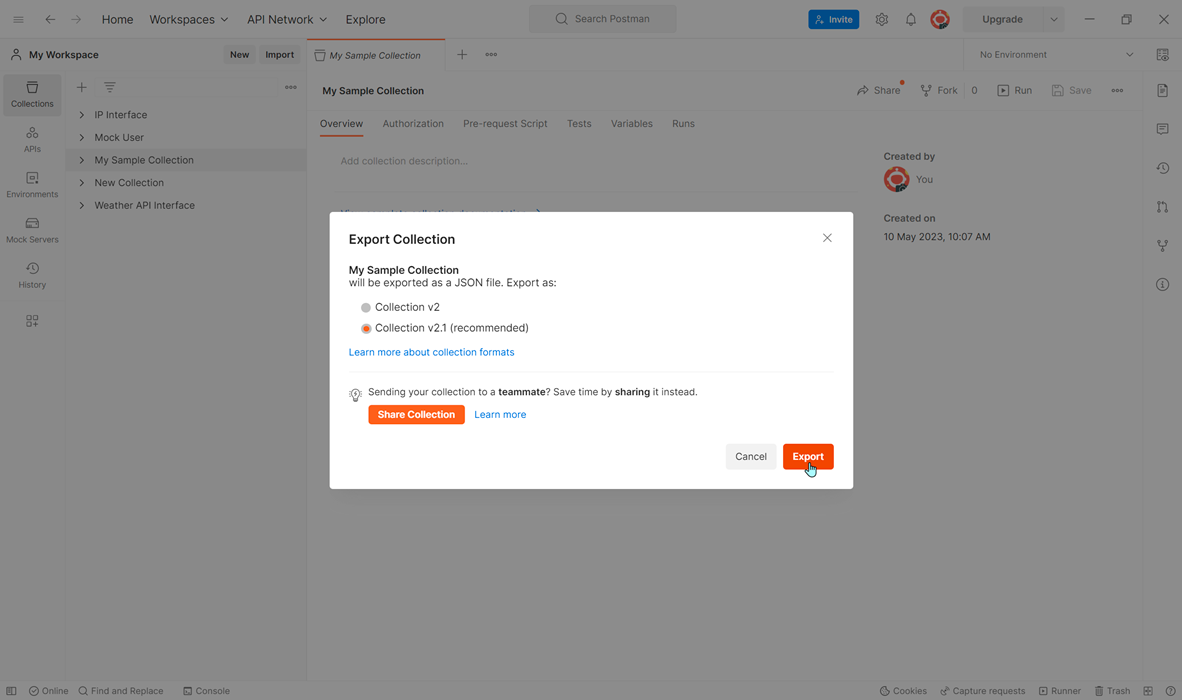Click the Search Postman field
The height and width of the screenshot is (700, 1182).
[603, 19]
